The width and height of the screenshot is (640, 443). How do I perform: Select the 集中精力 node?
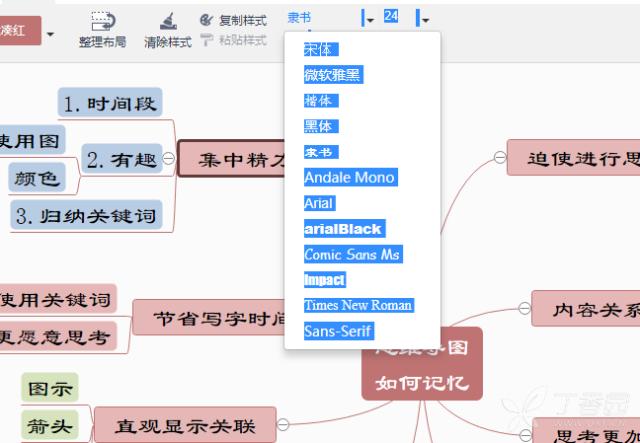231,158
